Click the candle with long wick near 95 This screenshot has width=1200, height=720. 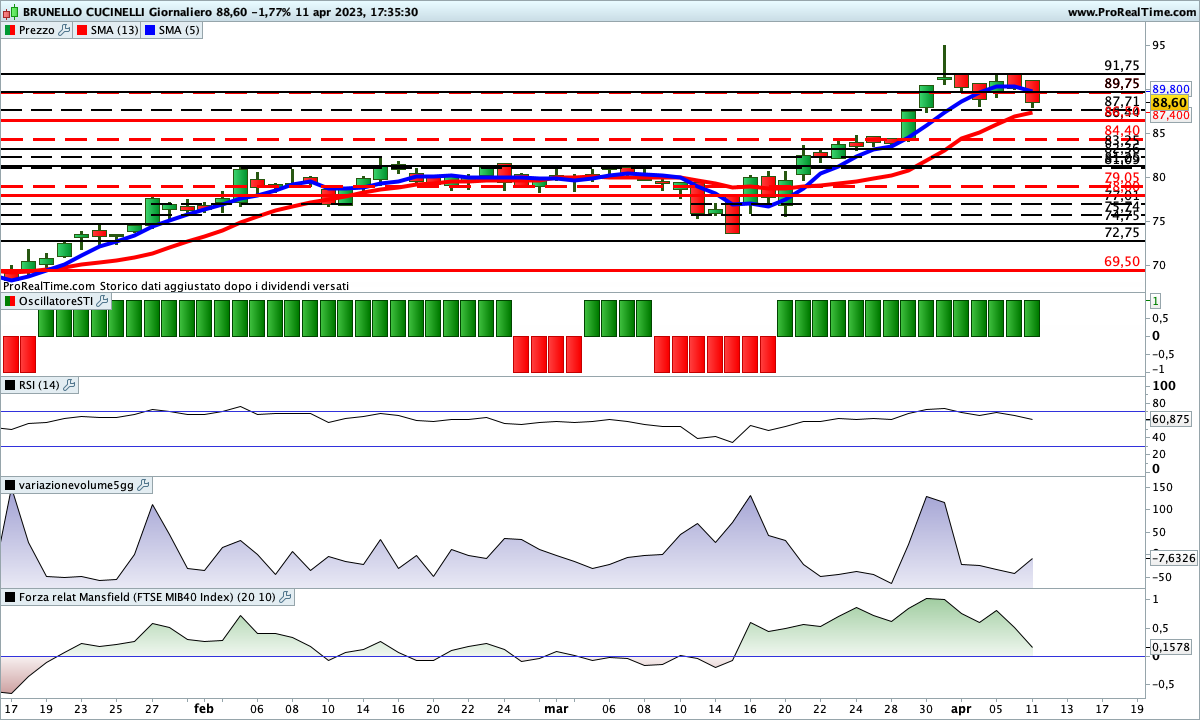944,63
